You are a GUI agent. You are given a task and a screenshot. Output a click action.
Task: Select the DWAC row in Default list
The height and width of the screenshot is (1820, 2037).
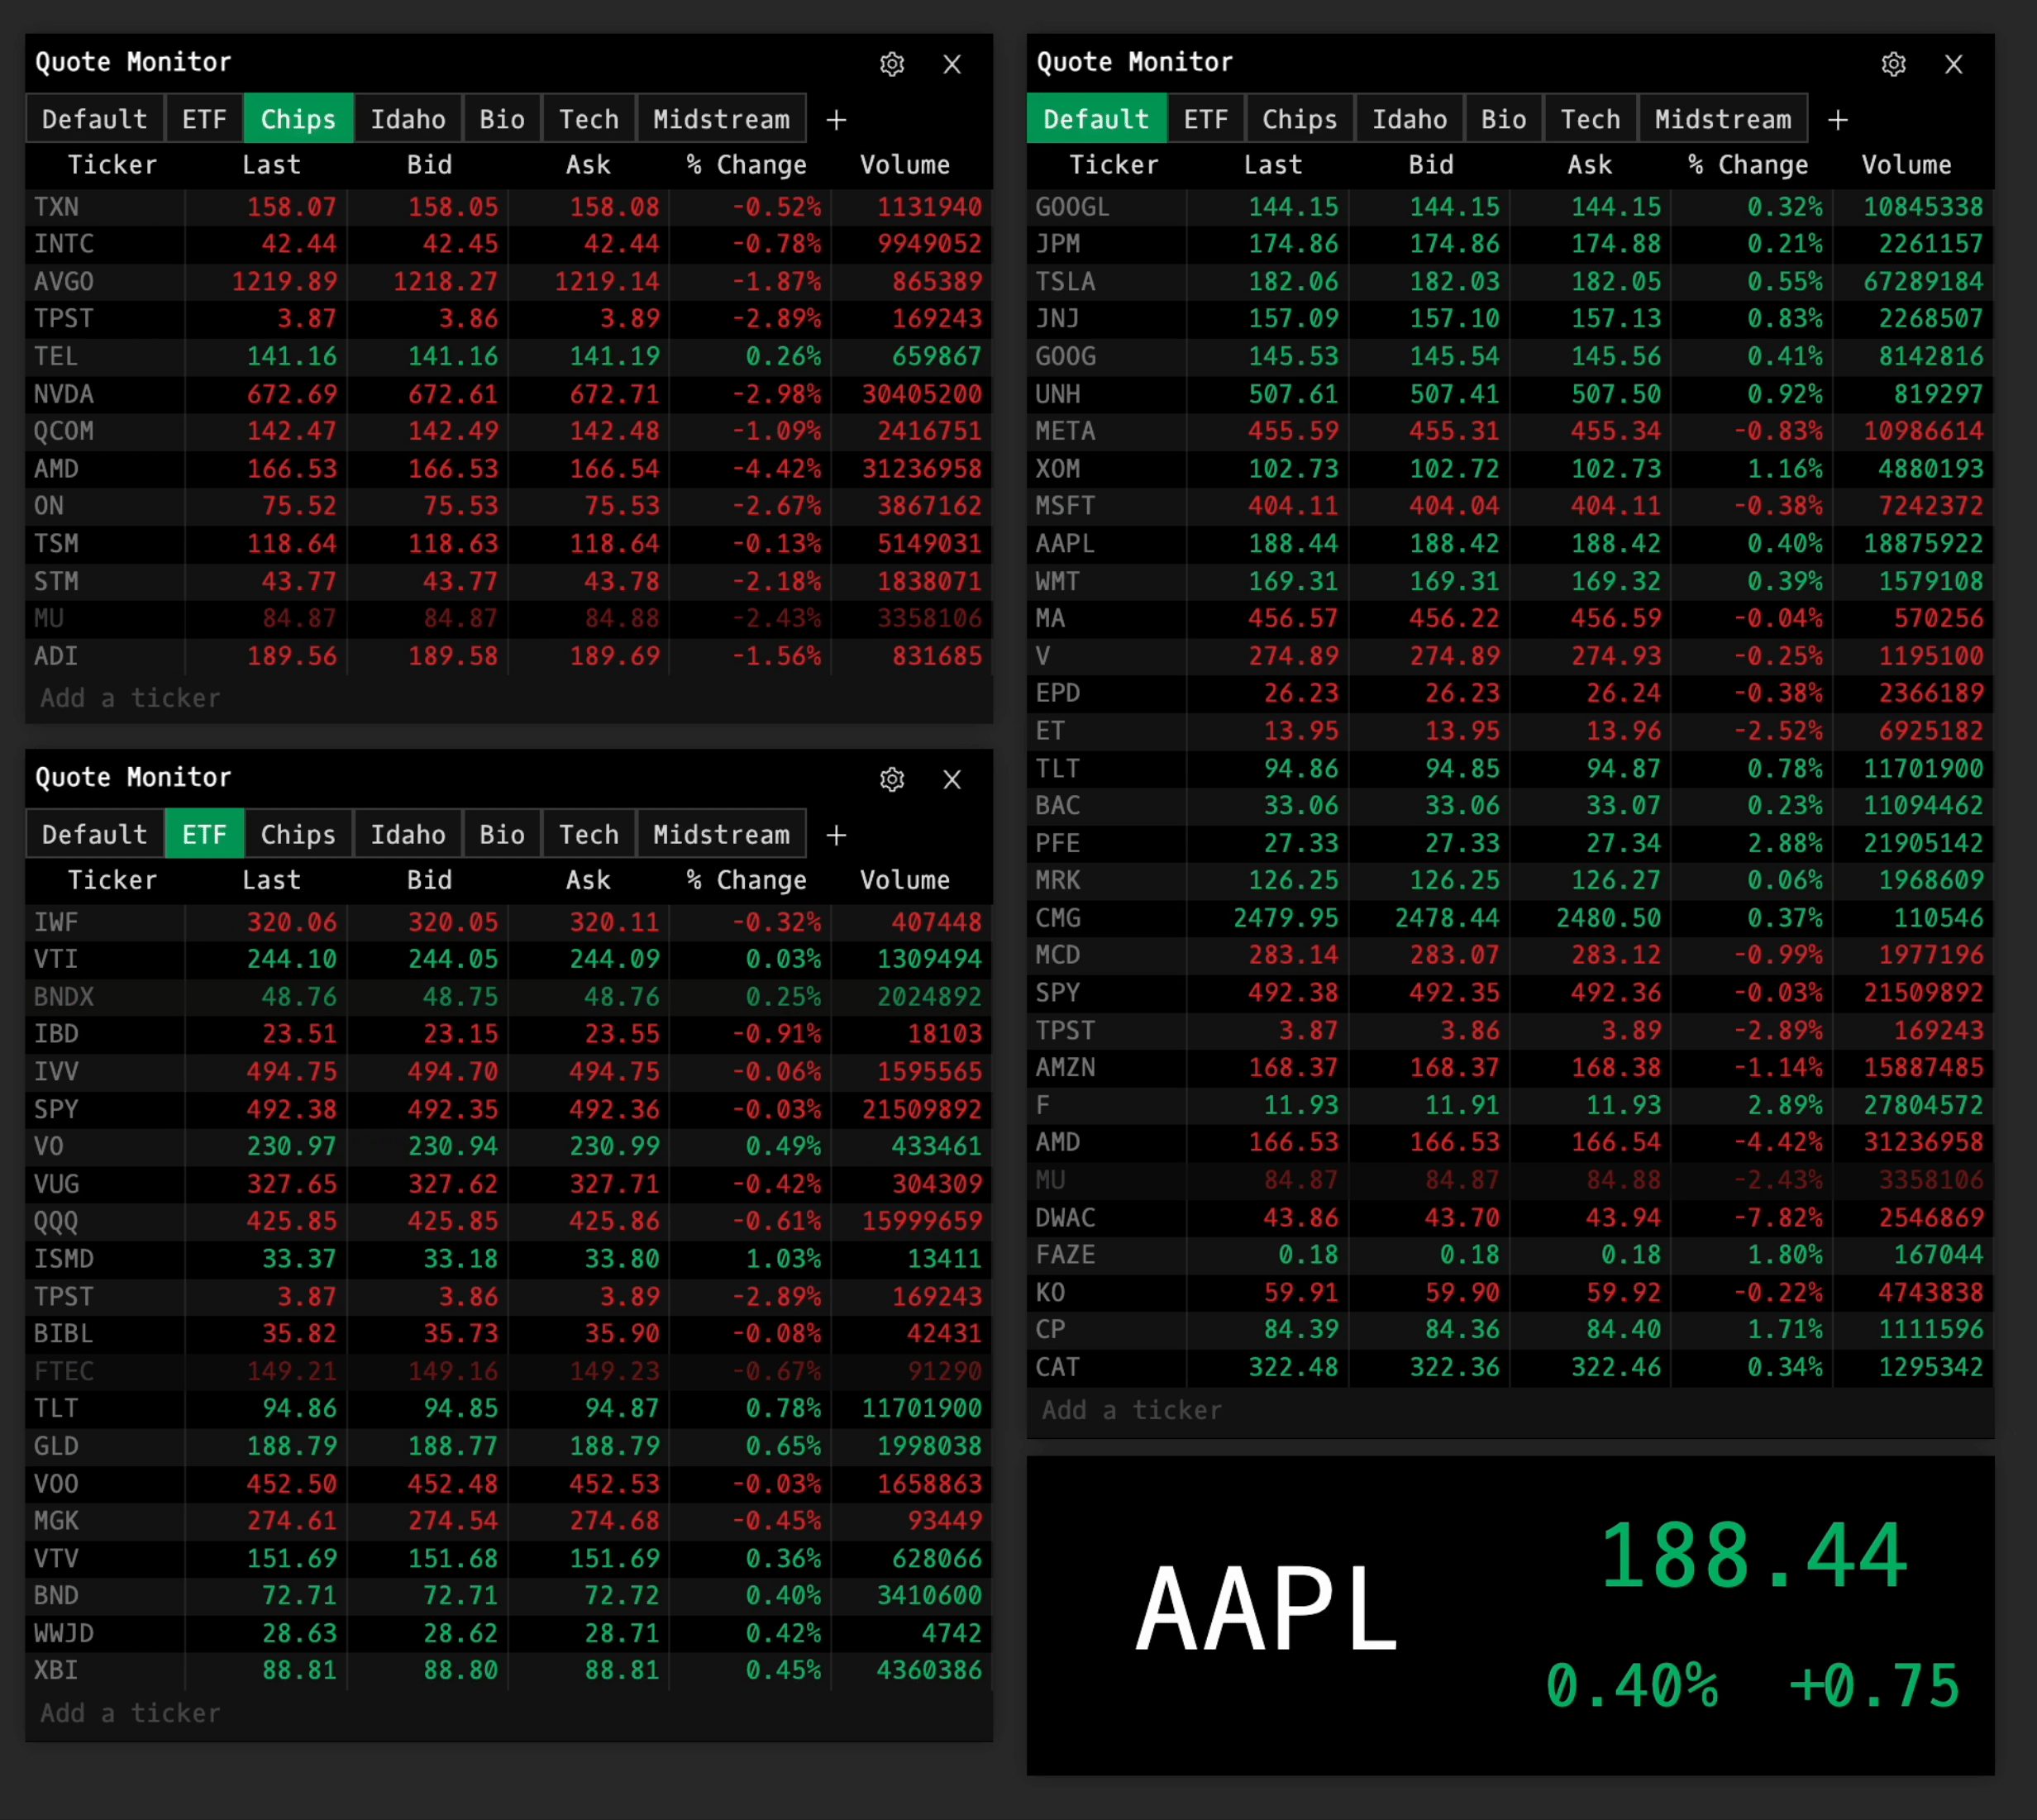tap(1065, 1218)
